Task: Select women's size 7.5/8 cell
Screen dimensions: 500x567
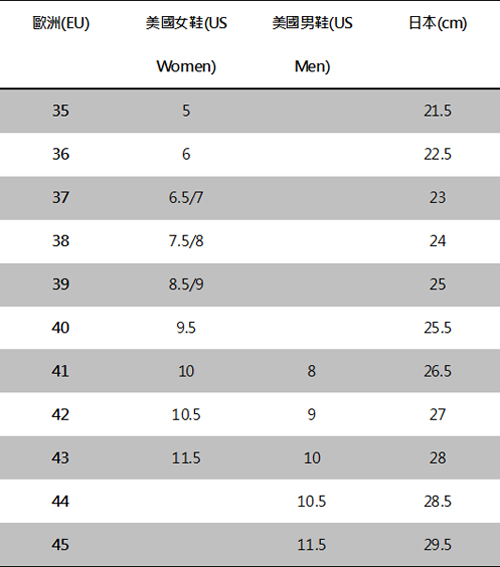Action: click(x=186, y=241)
